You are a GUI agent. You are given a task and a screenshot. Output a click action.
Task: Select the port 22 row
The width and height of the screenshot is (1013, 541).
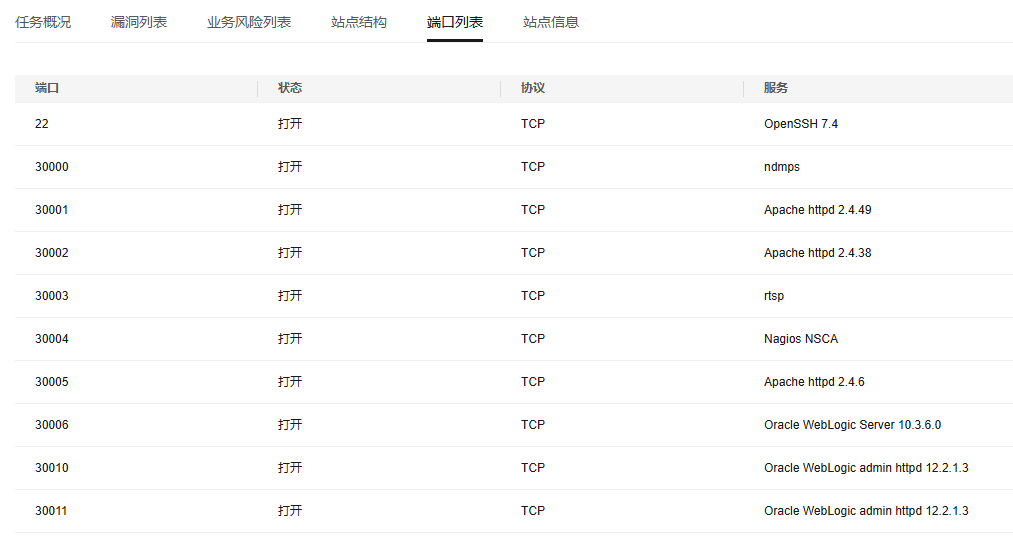(514, 124)
